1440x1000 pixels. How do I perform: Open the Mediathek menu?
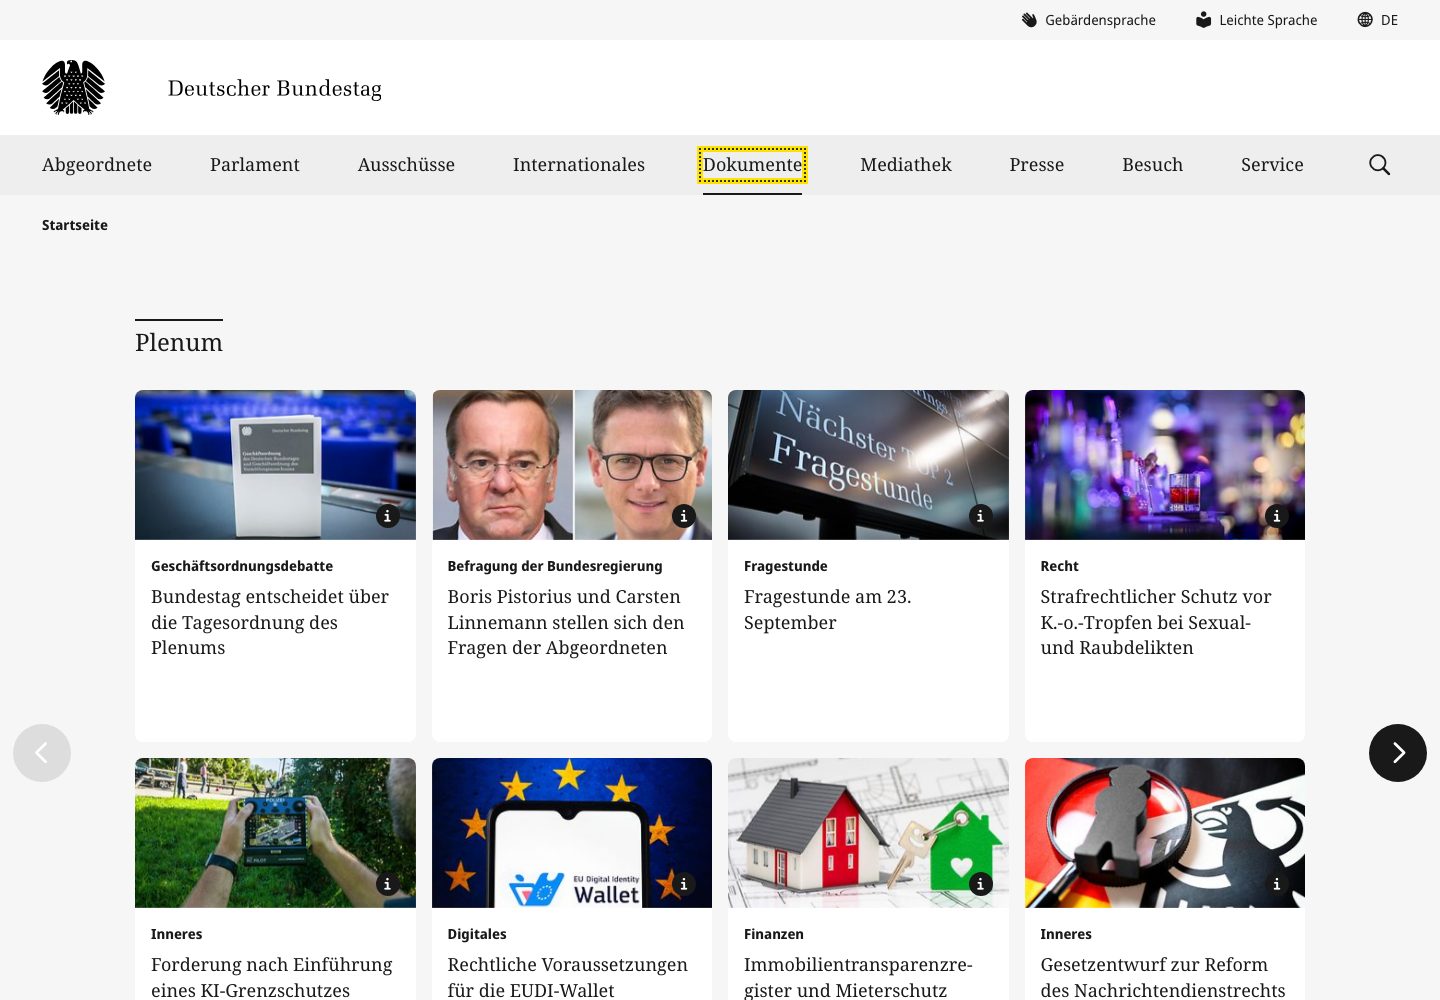906,165
